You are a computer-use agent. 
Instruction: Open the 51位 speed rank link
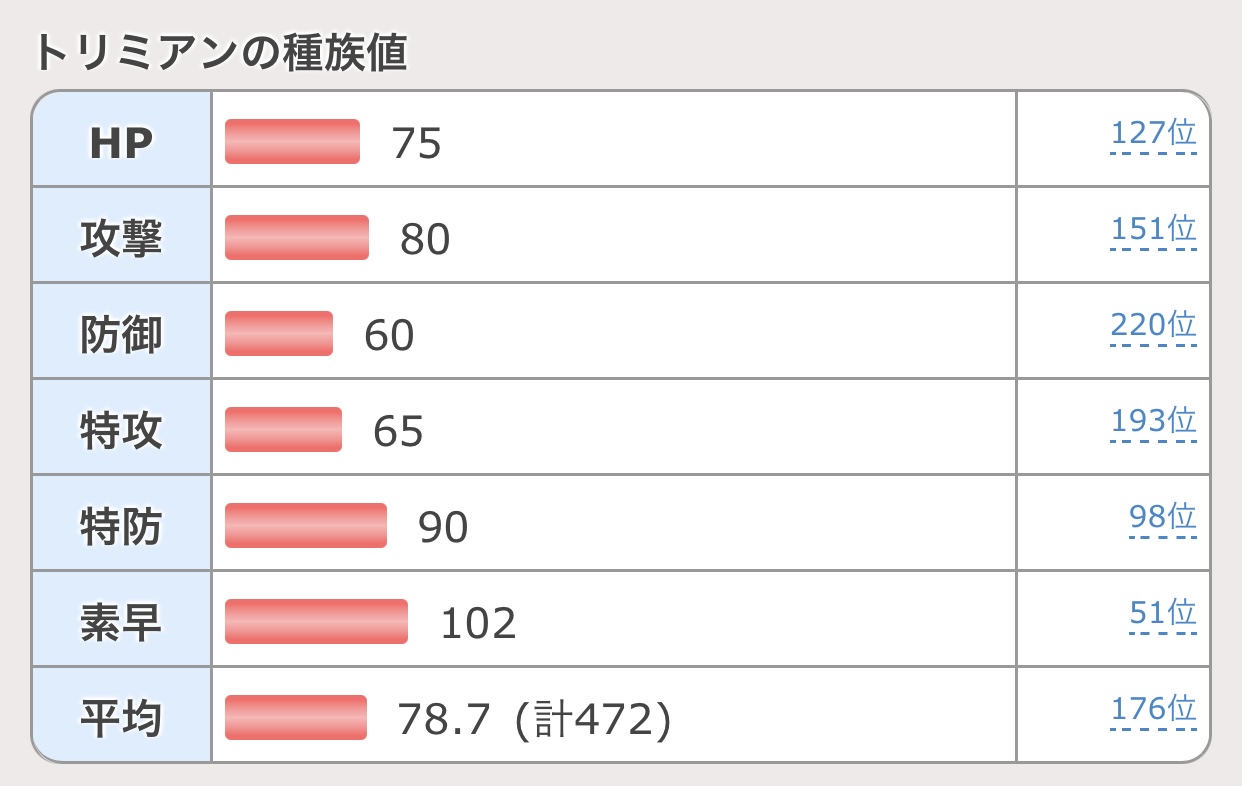(1162, 614)
